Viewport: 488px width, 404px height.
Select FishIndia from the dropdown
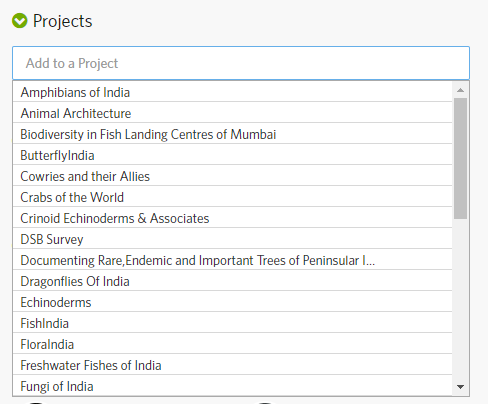[232, 323]
